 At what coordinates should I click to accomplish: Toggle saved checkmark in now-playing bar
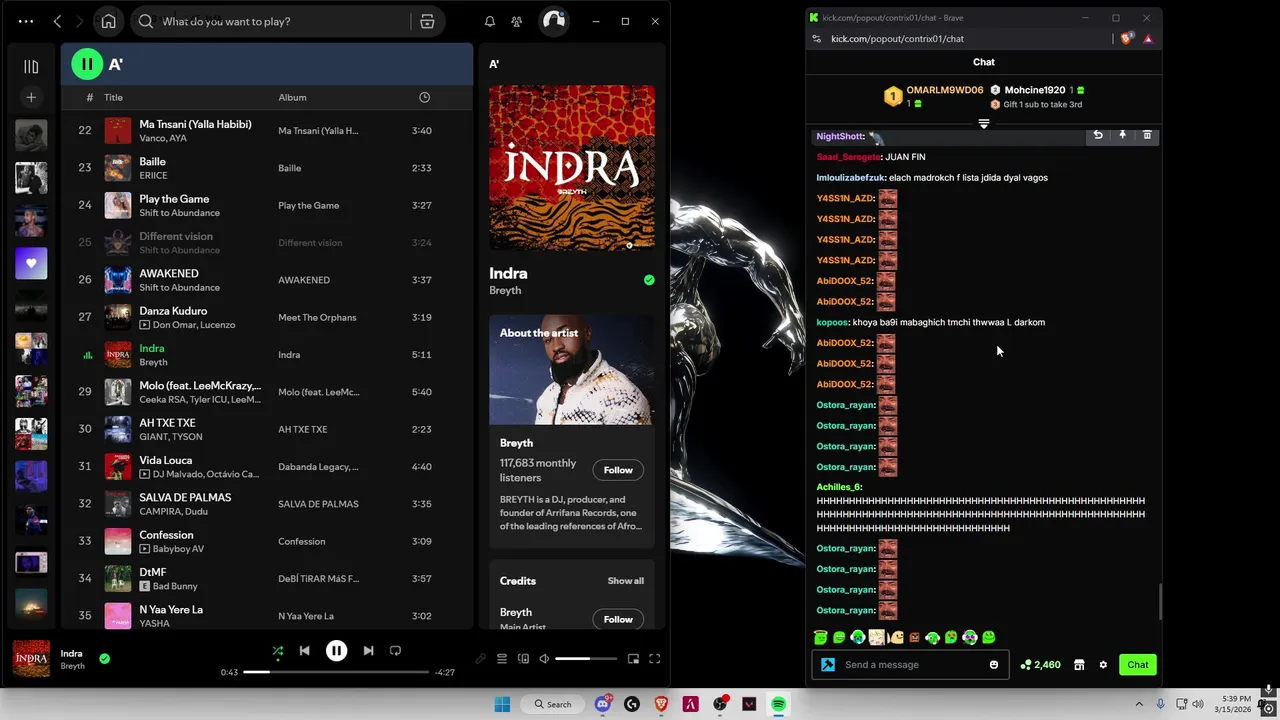coord(104,658)
